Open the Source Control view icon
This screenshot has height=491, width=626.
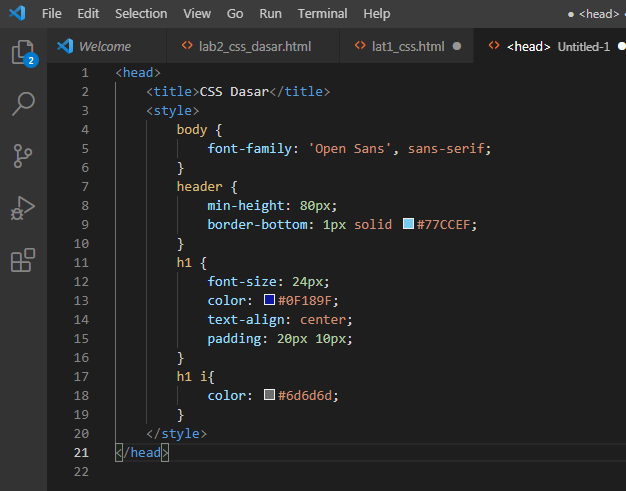tap(23, 156)
